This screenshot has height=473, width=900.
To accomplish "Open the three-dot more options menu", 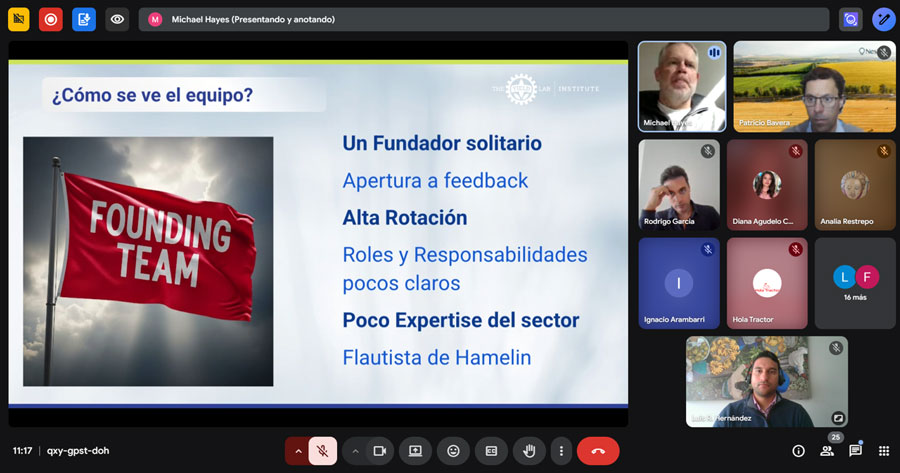I will 562,451.
